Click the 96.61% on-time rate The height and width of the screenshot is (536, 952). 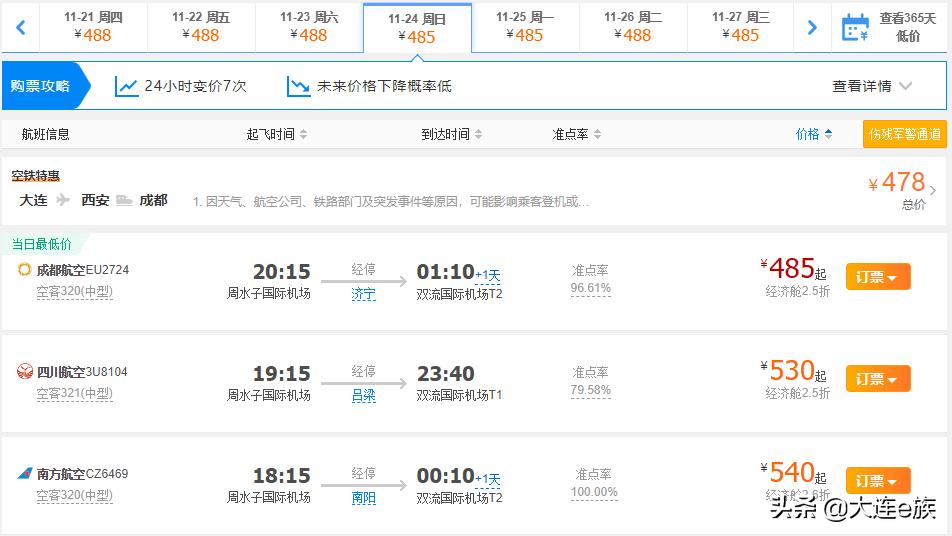pyautogui.click(x=590, y=288)
